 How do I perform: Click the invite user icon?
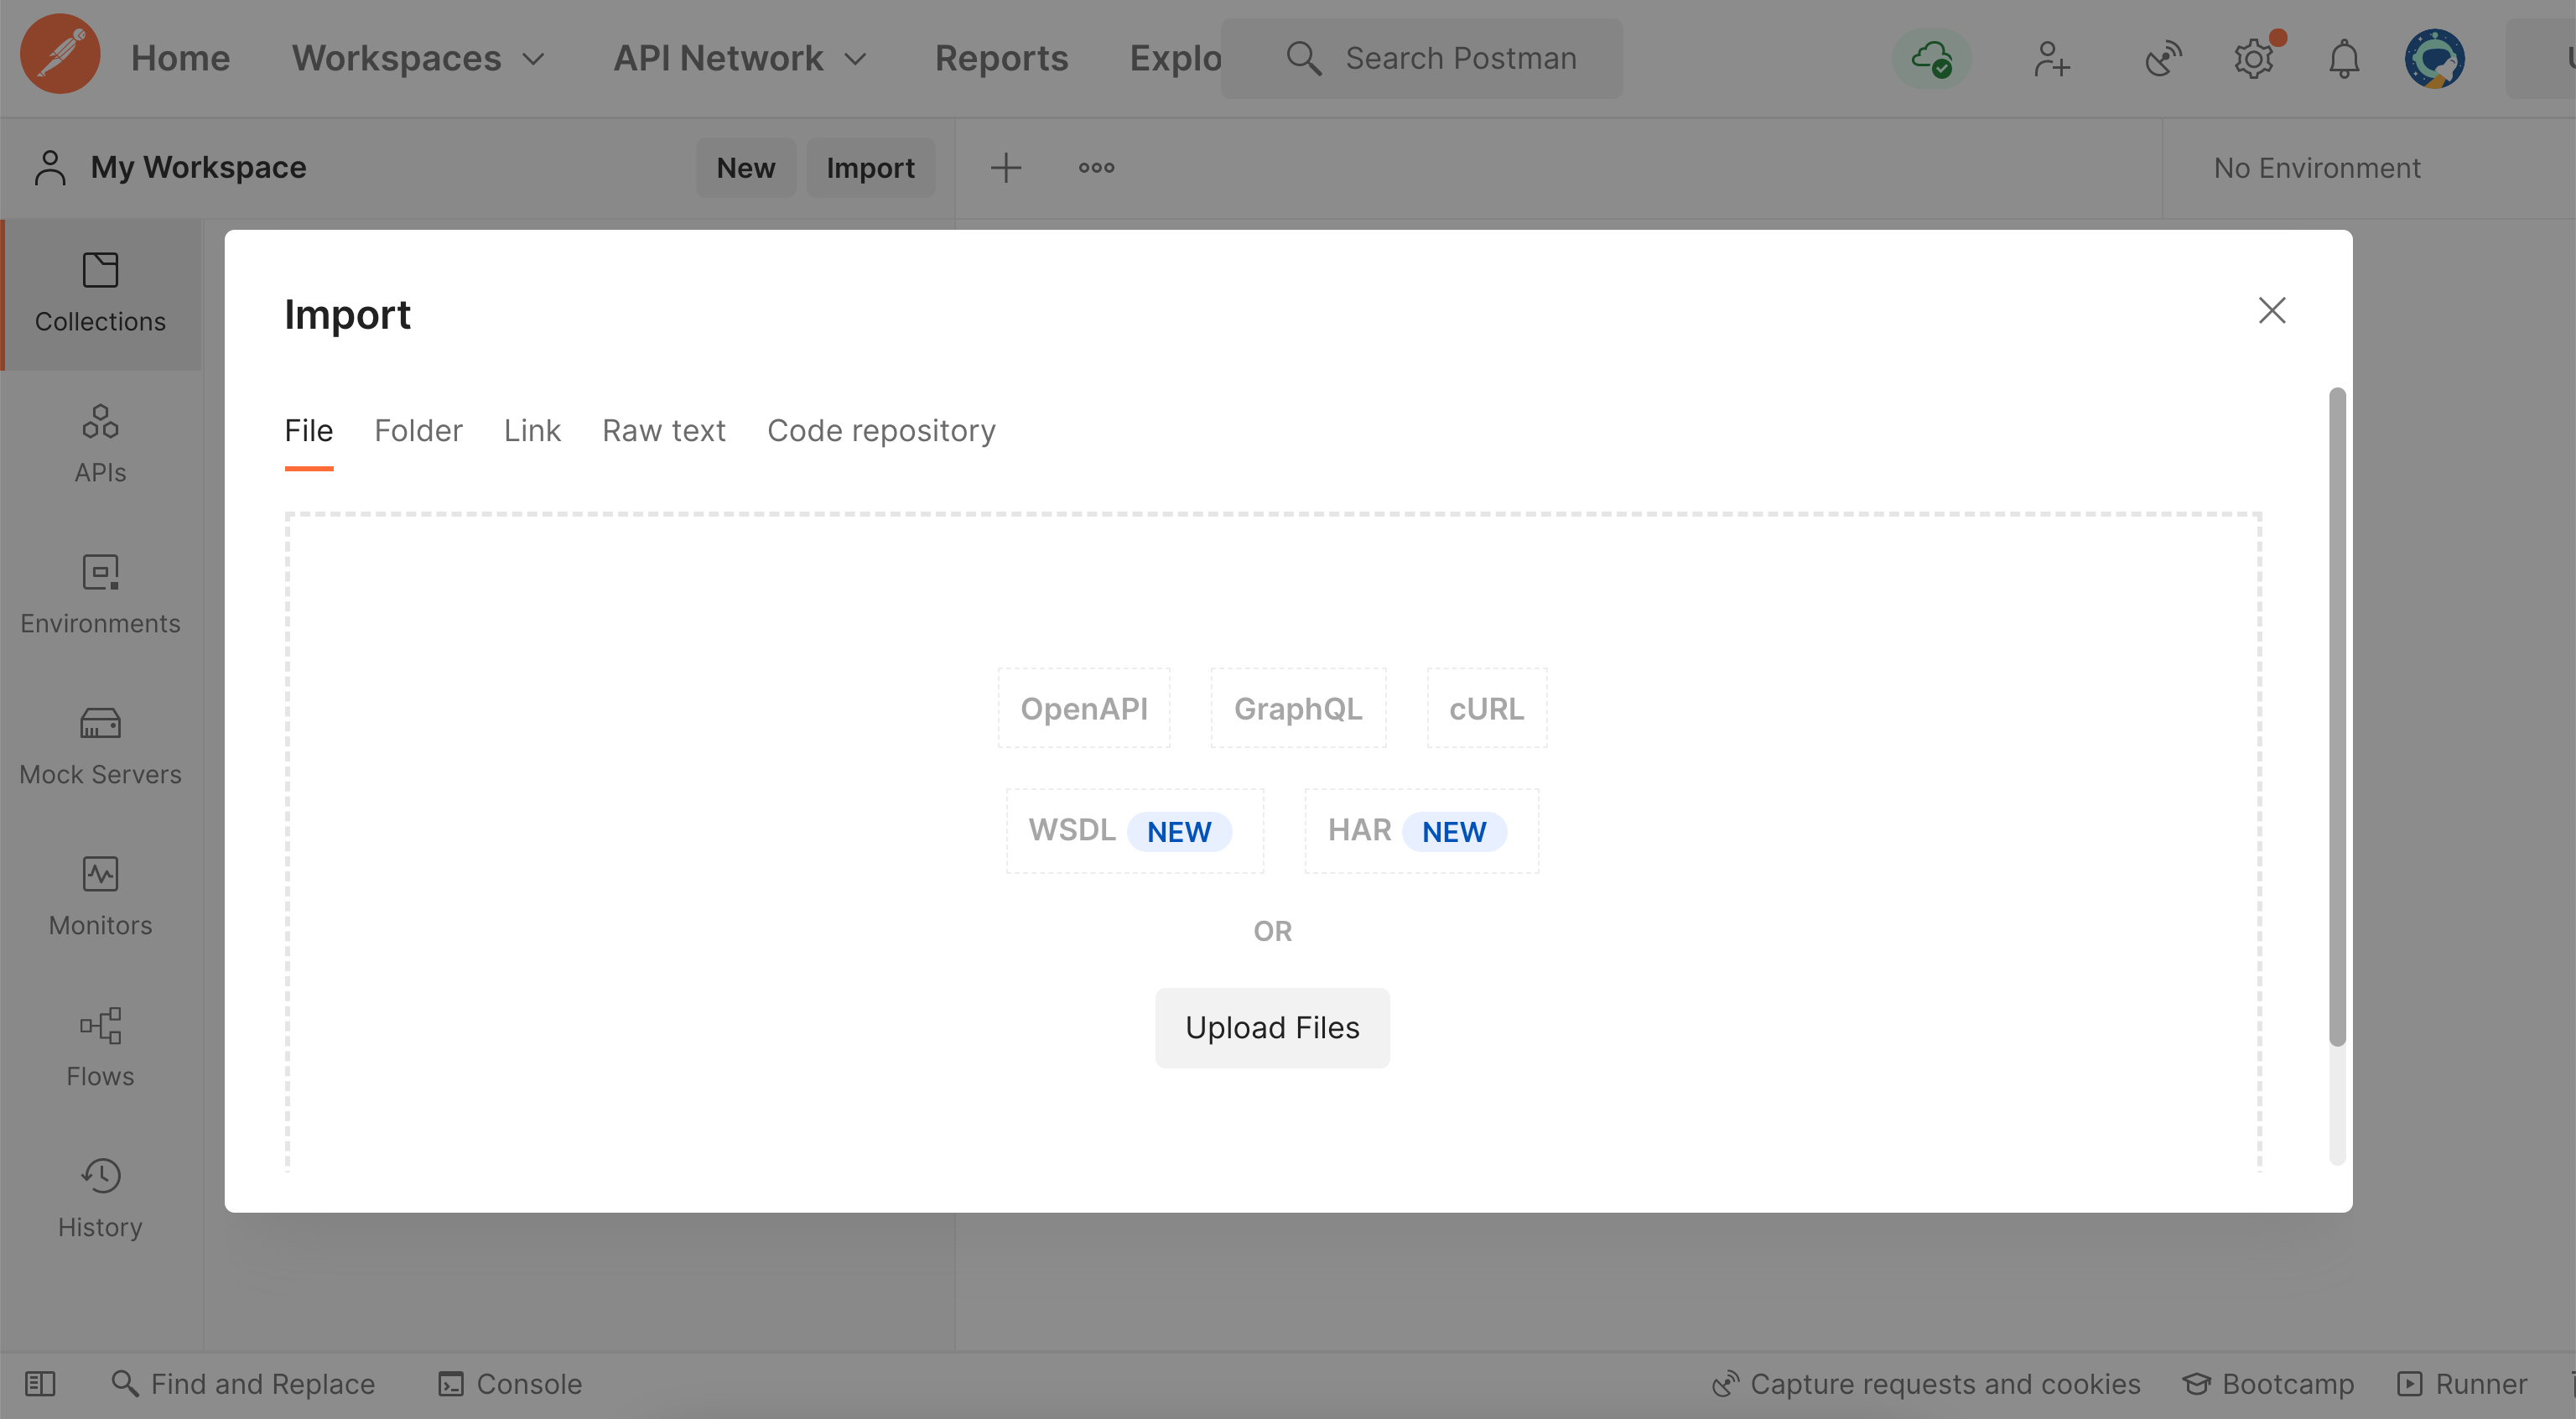2051,58
